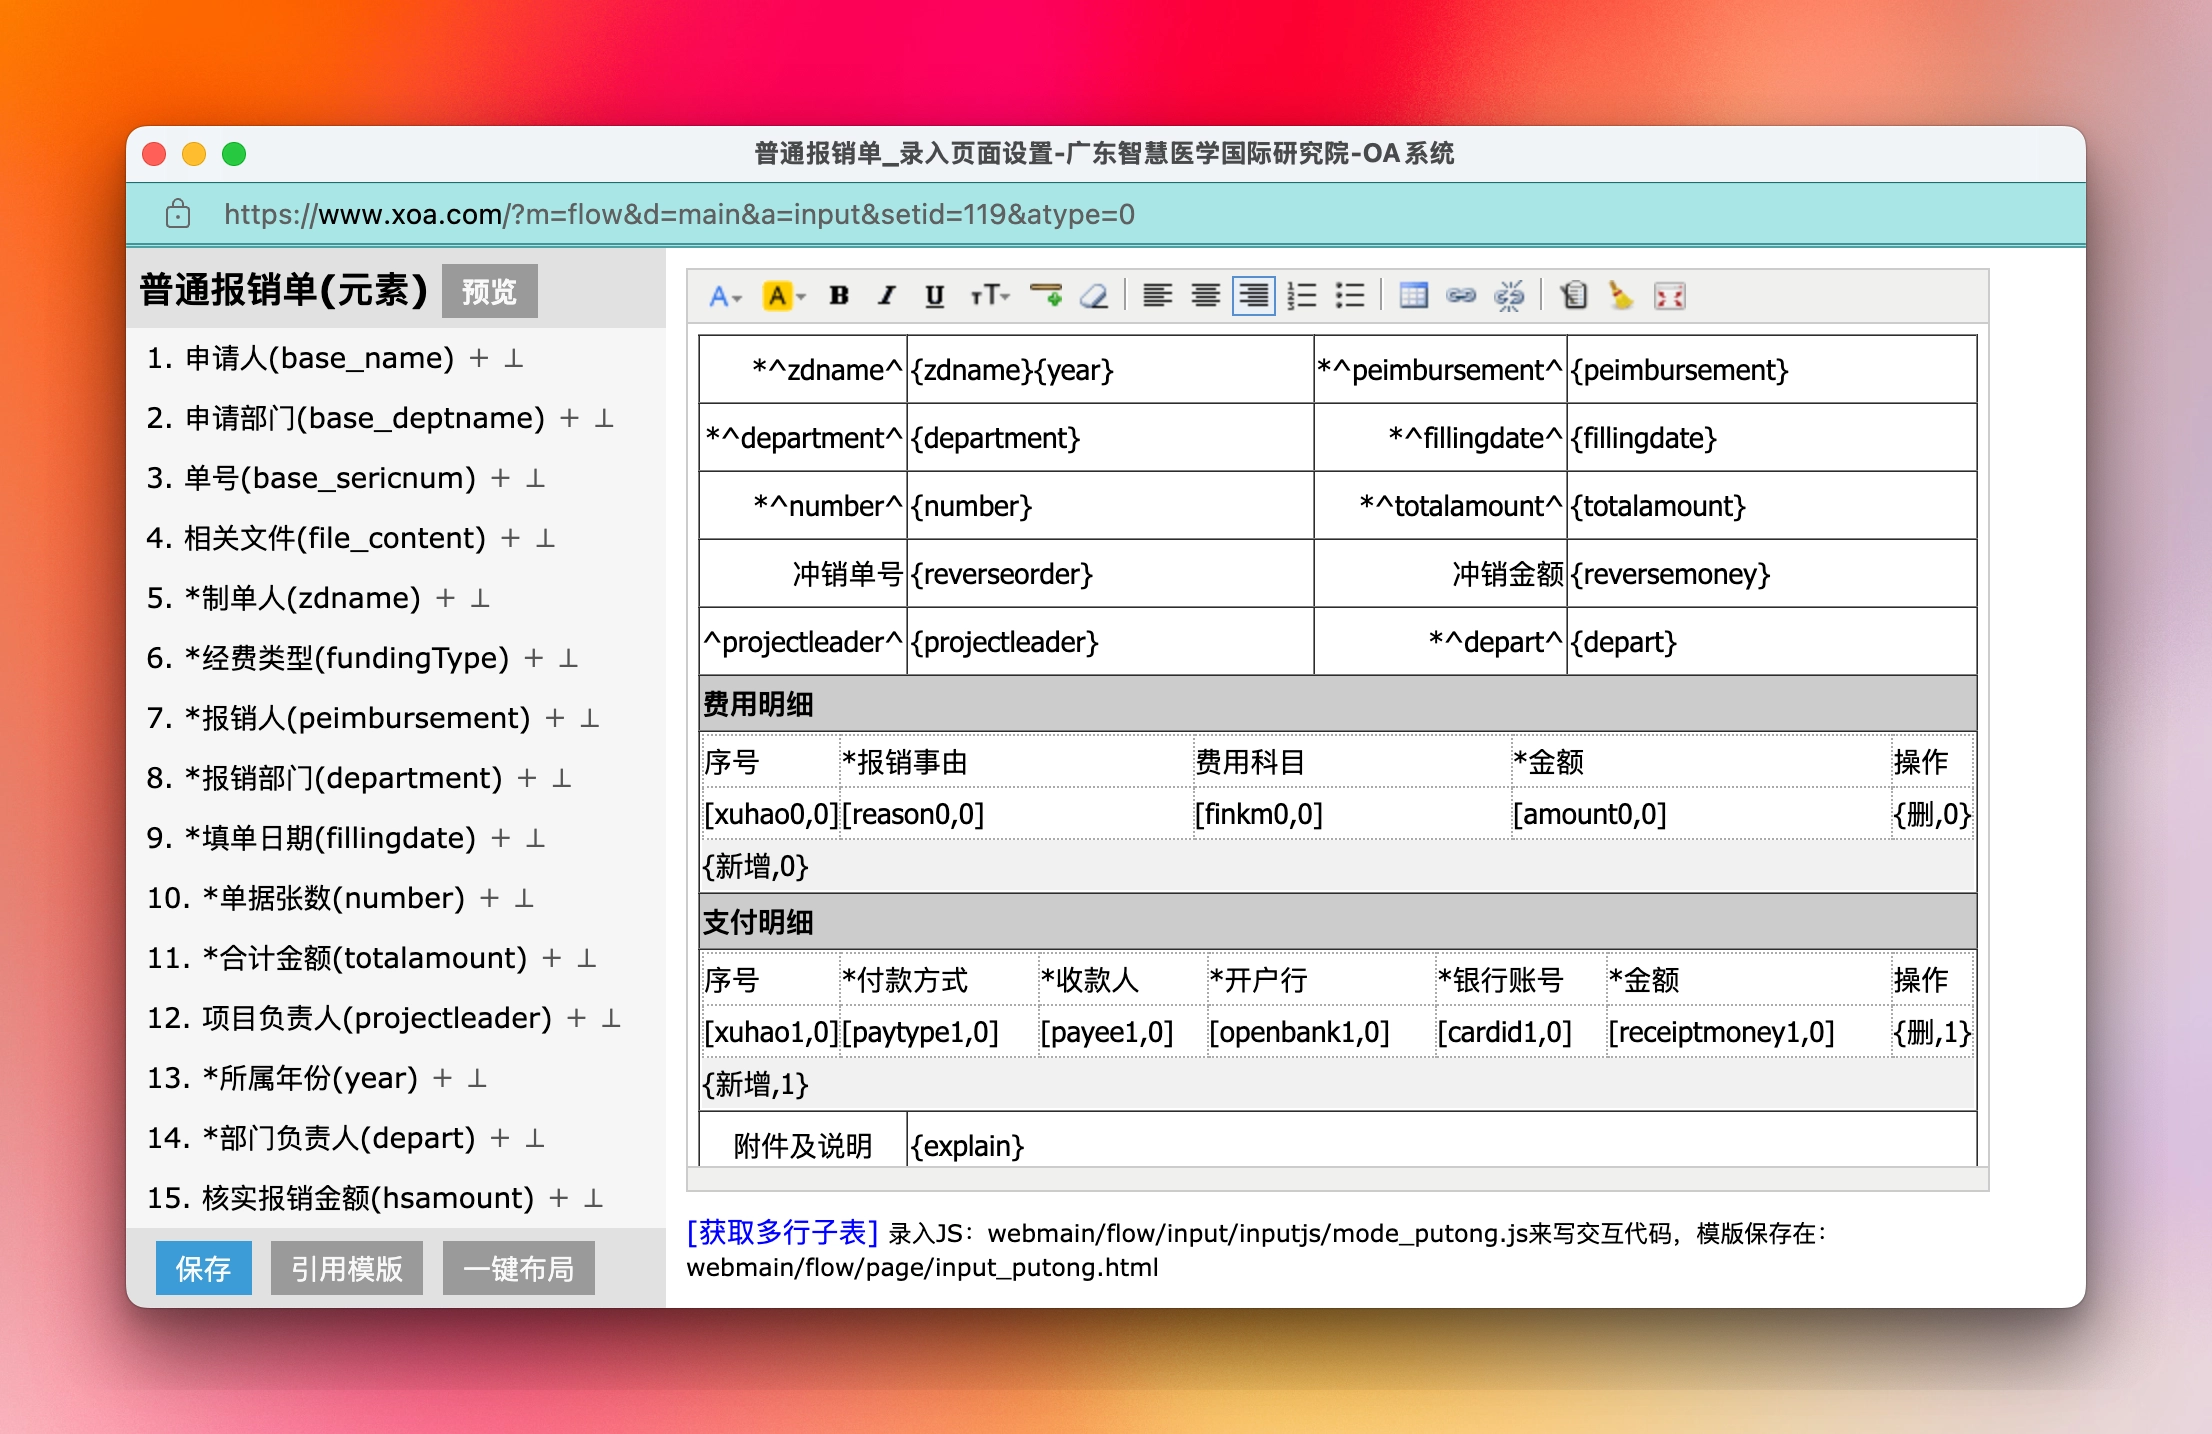2212x1434 pixels.
Task: Add 申请部门(base_deptname) with plus icon
Action: click(569, 418)
